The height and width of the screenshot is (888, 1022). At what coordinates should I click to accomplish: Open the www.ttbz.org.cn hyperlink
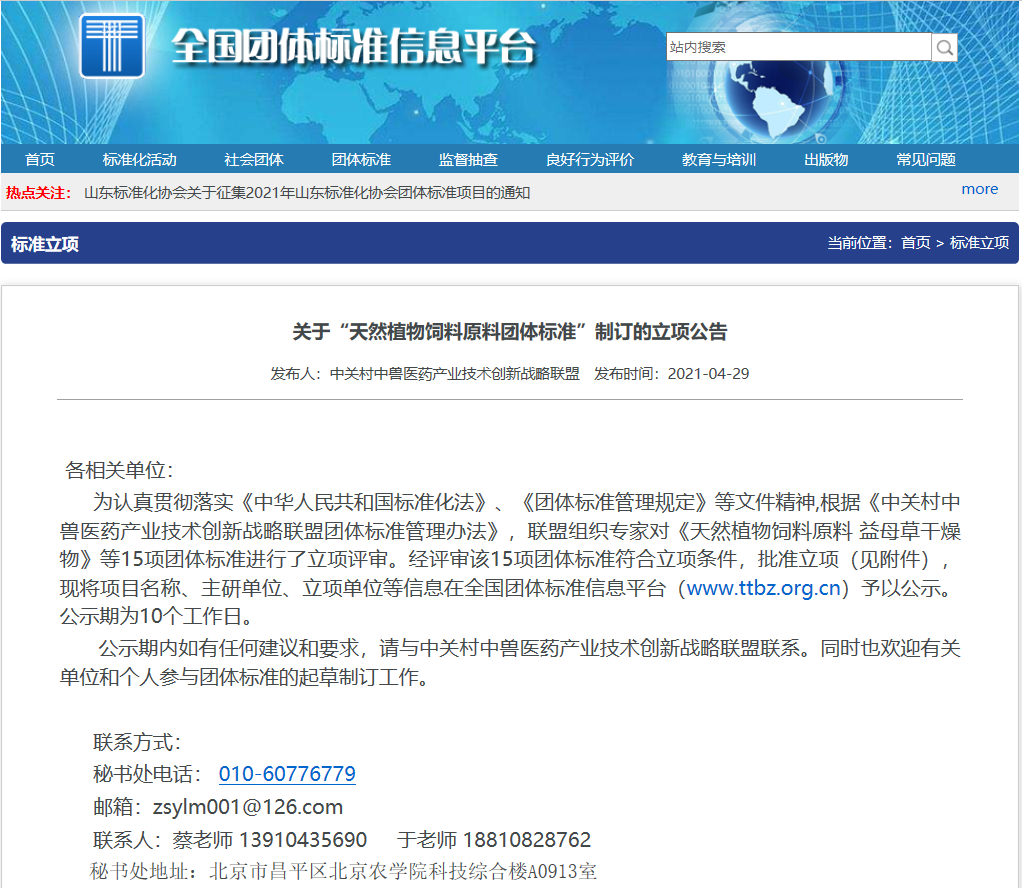[764, 588]
